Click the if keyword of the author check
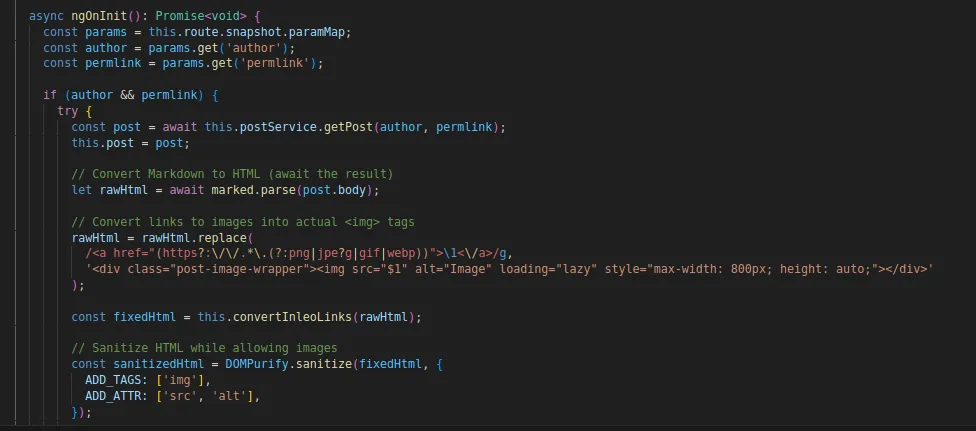This screenshot has height=431, width=976. point(50,95)
